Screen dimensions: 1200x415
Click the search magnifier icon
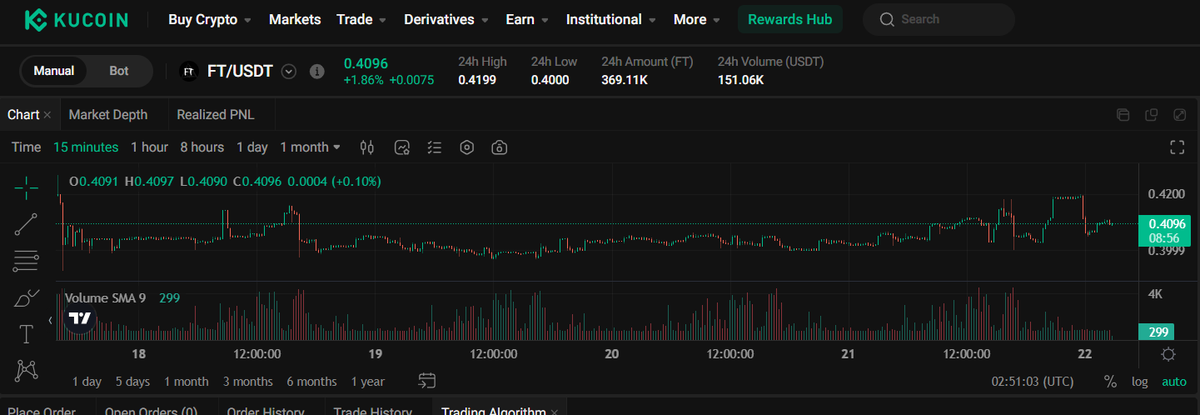coord(886,19)
